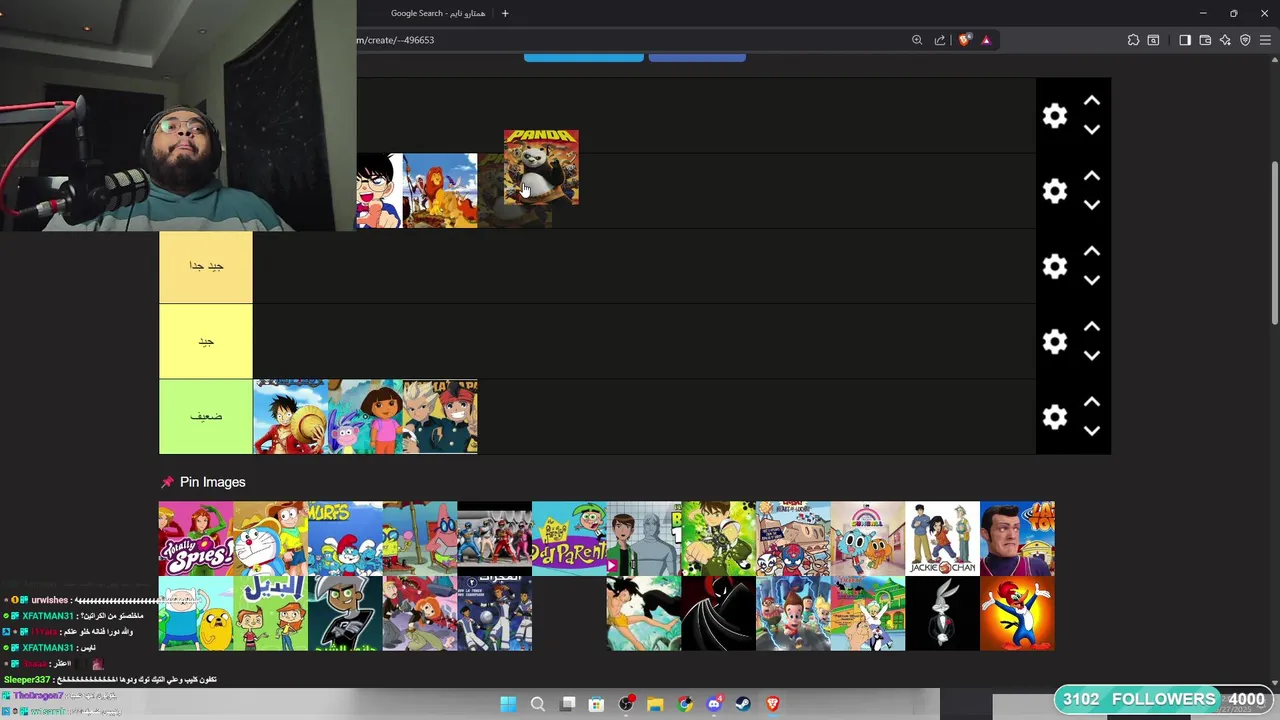This screenshot has width=1280, height=720.
Task: Open Brave Rewards triangle icon
Action: click(x=986, y=40)
